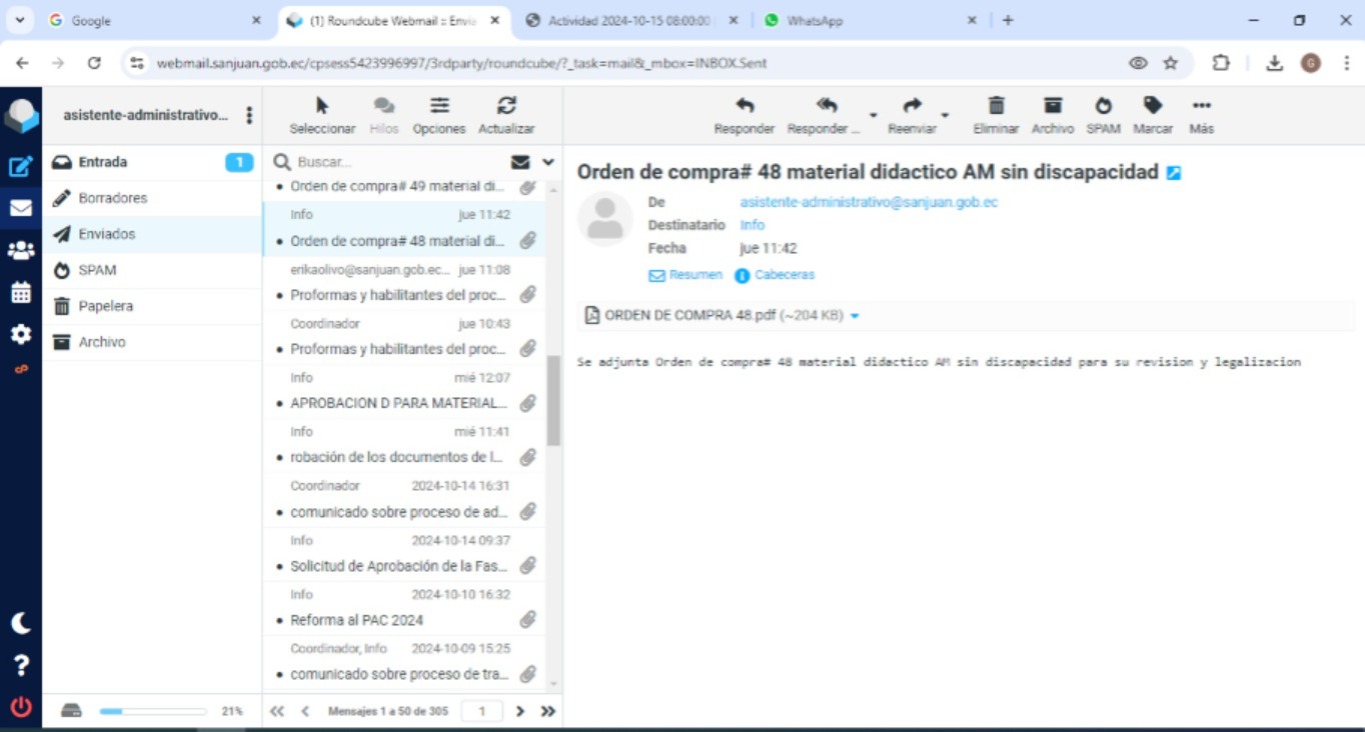Toggle Resumen view of message headers

[x=686, y=275]
